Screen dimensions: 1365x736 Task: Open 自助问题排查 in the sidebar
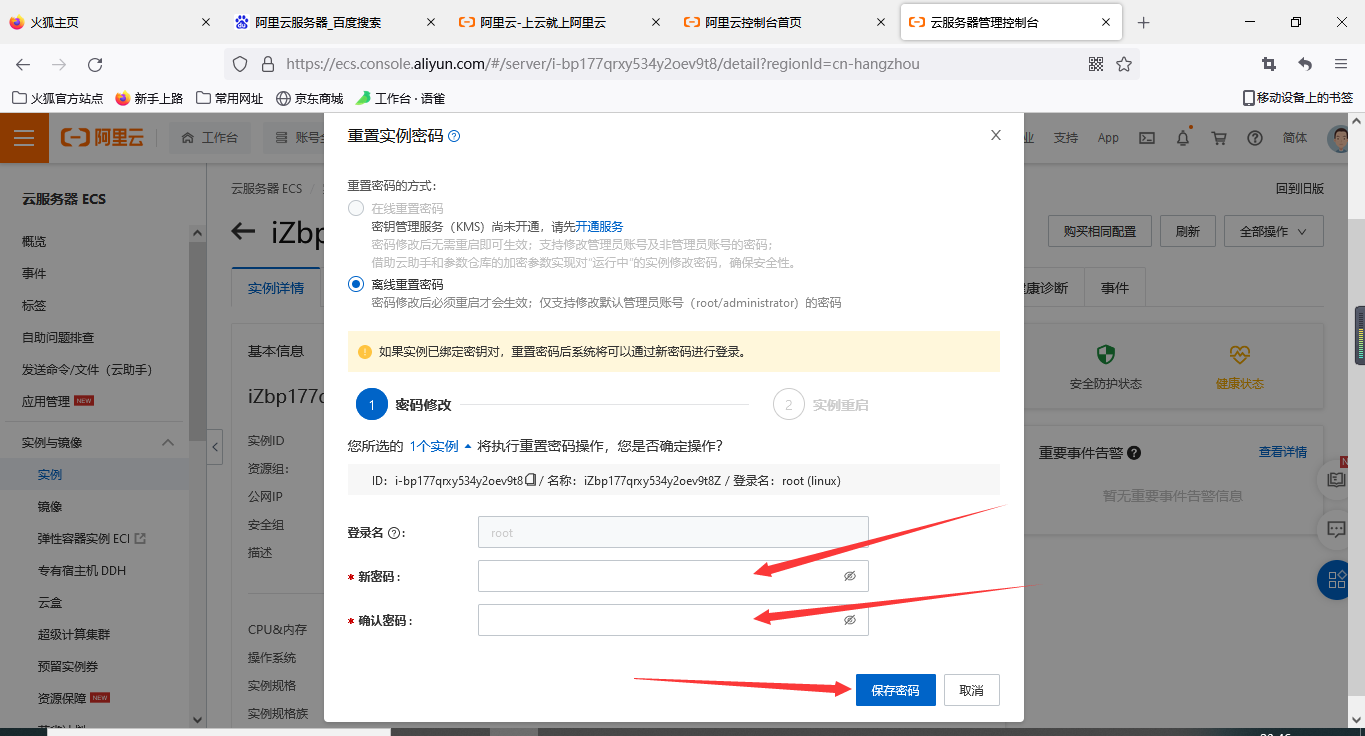pos(58,337)
